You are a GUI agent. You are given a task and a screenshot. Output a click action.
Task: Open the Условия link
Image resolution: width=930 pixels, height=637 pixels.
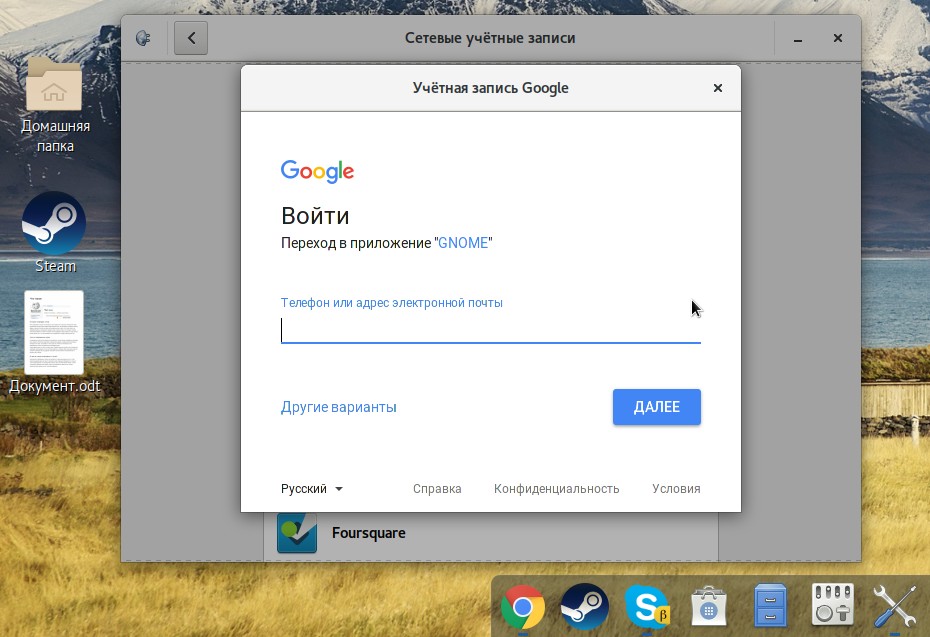click(676, 489)
